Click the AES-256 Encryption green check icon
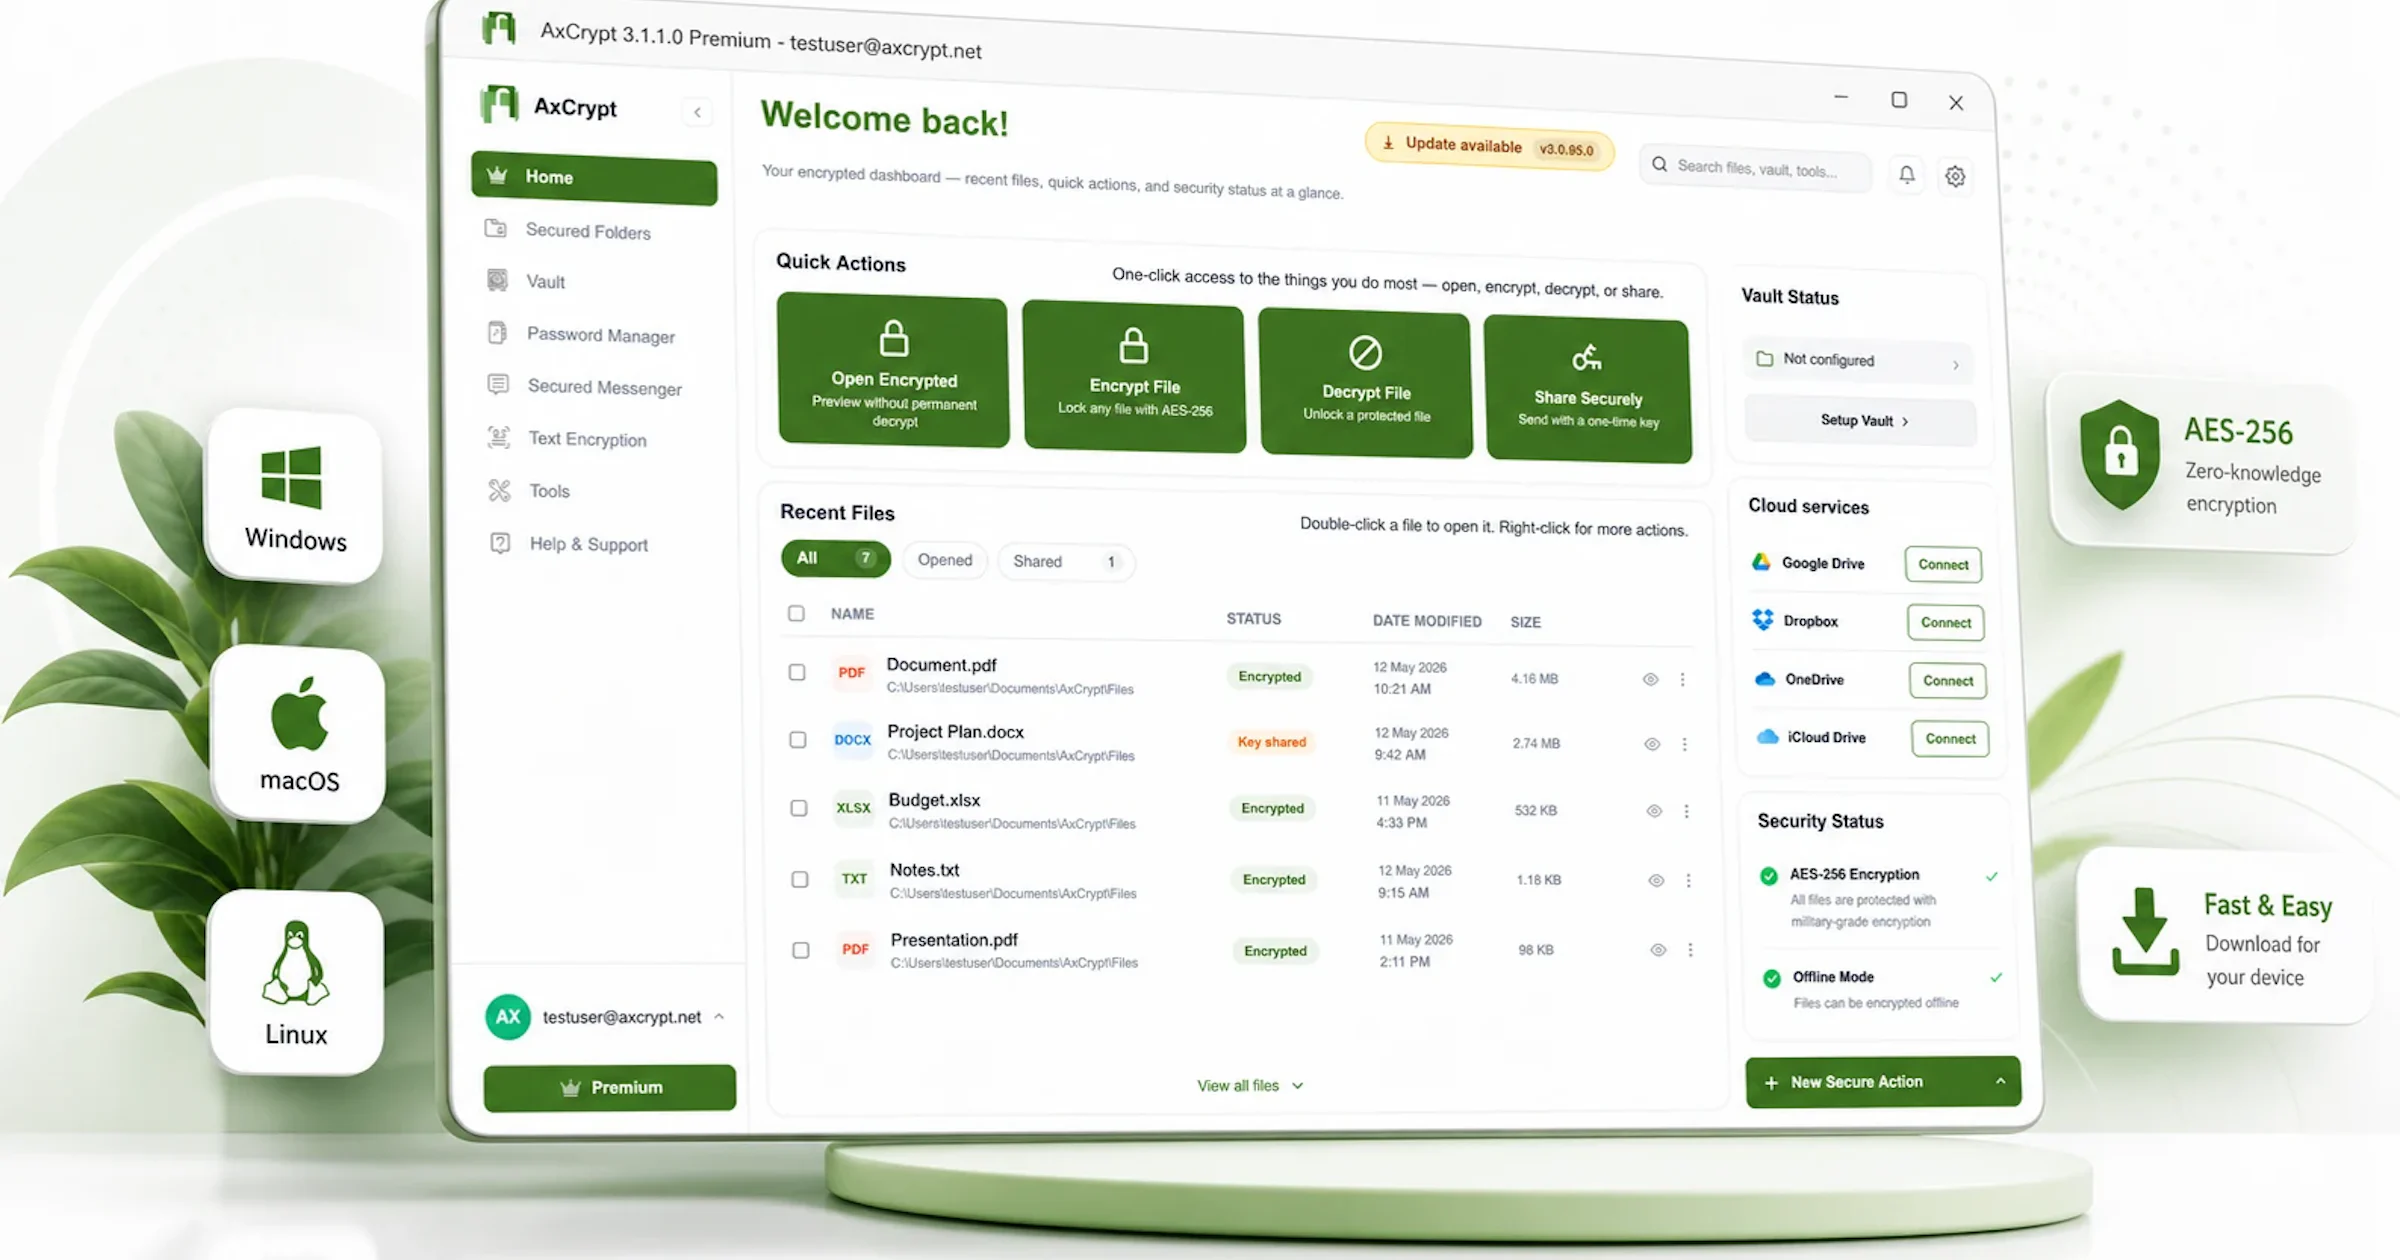Image resolution: width=2400 pixels, height=1260 pixels. pyautogui.click(x=1769, y=875)
